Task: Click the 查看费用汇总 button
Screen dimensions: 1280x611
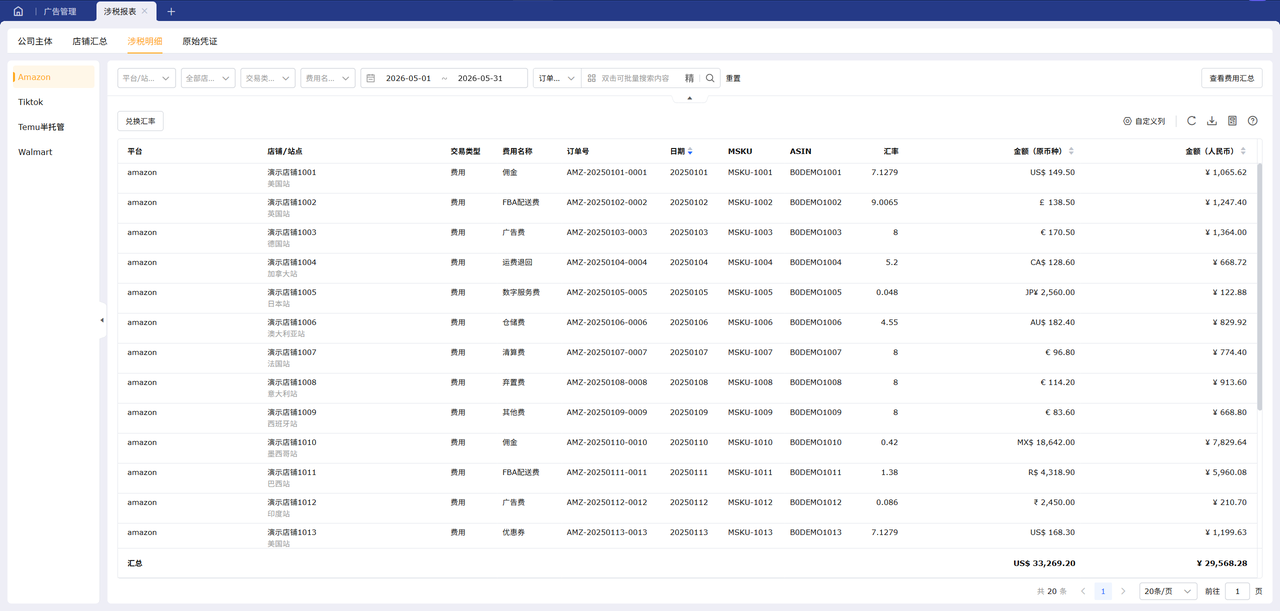Action: click(x=1232, y=78)
